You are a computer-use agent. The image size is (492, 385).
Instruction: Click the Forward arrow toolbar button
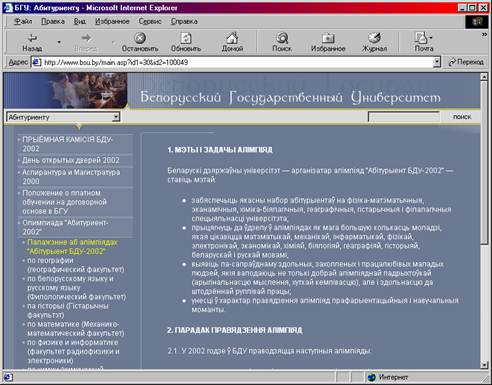tap(86, 42)
